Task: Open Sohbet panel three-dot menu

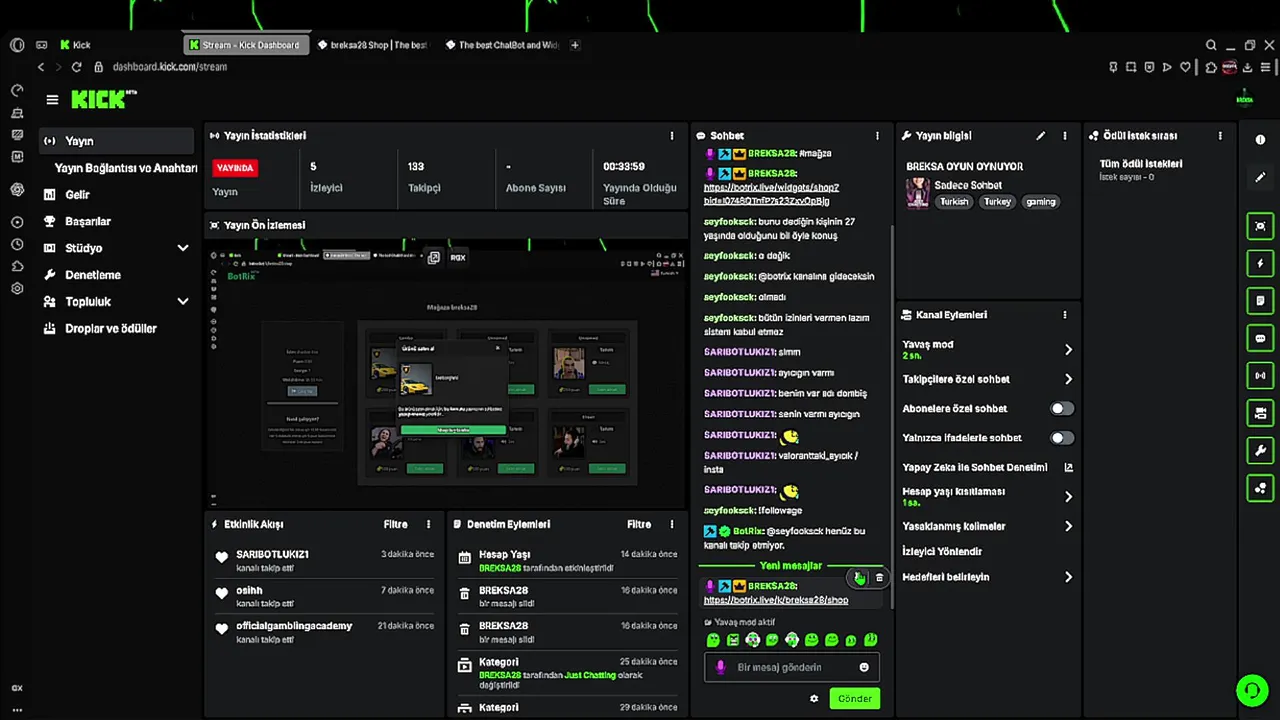Action: (x=878, y=136)
